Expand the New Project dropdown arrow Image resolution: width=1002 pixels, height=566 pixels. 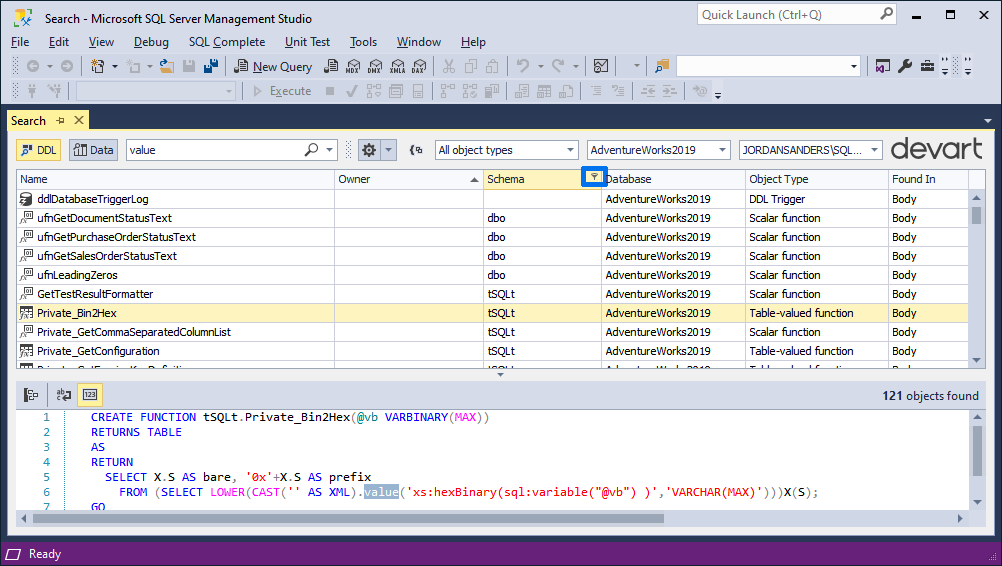[115, 66]
